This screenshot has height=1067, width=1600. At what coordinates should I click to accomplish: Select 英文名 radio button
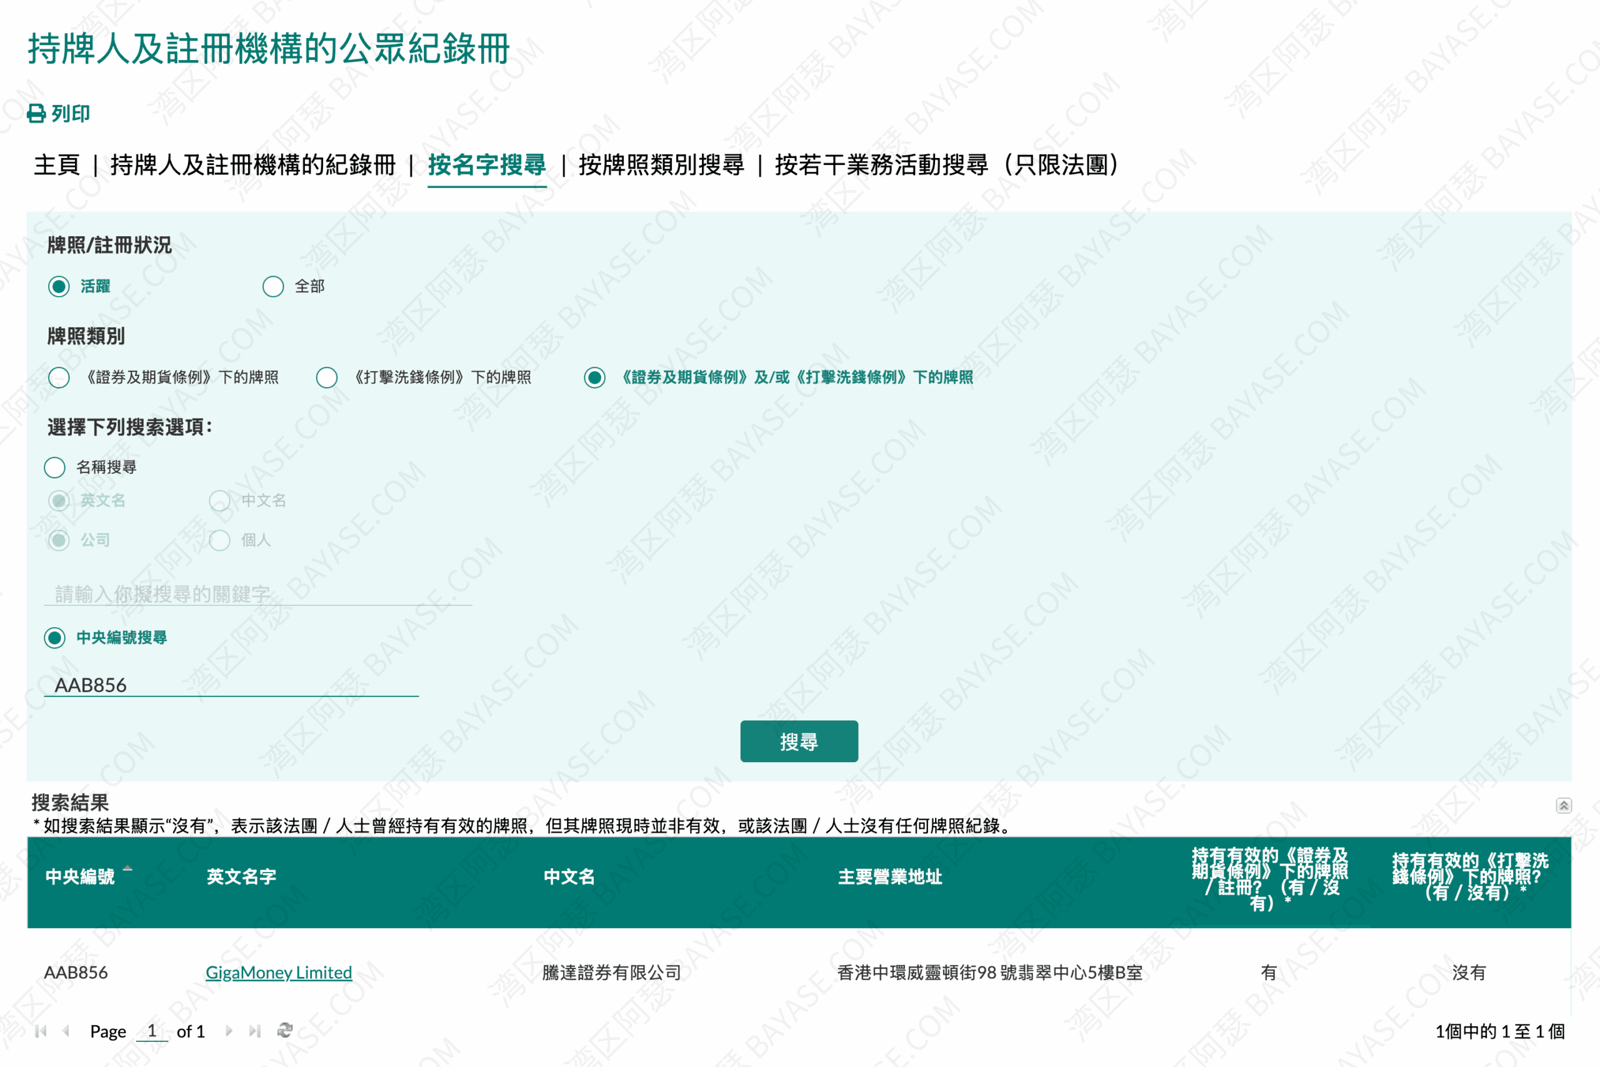[x=59, y=500]
